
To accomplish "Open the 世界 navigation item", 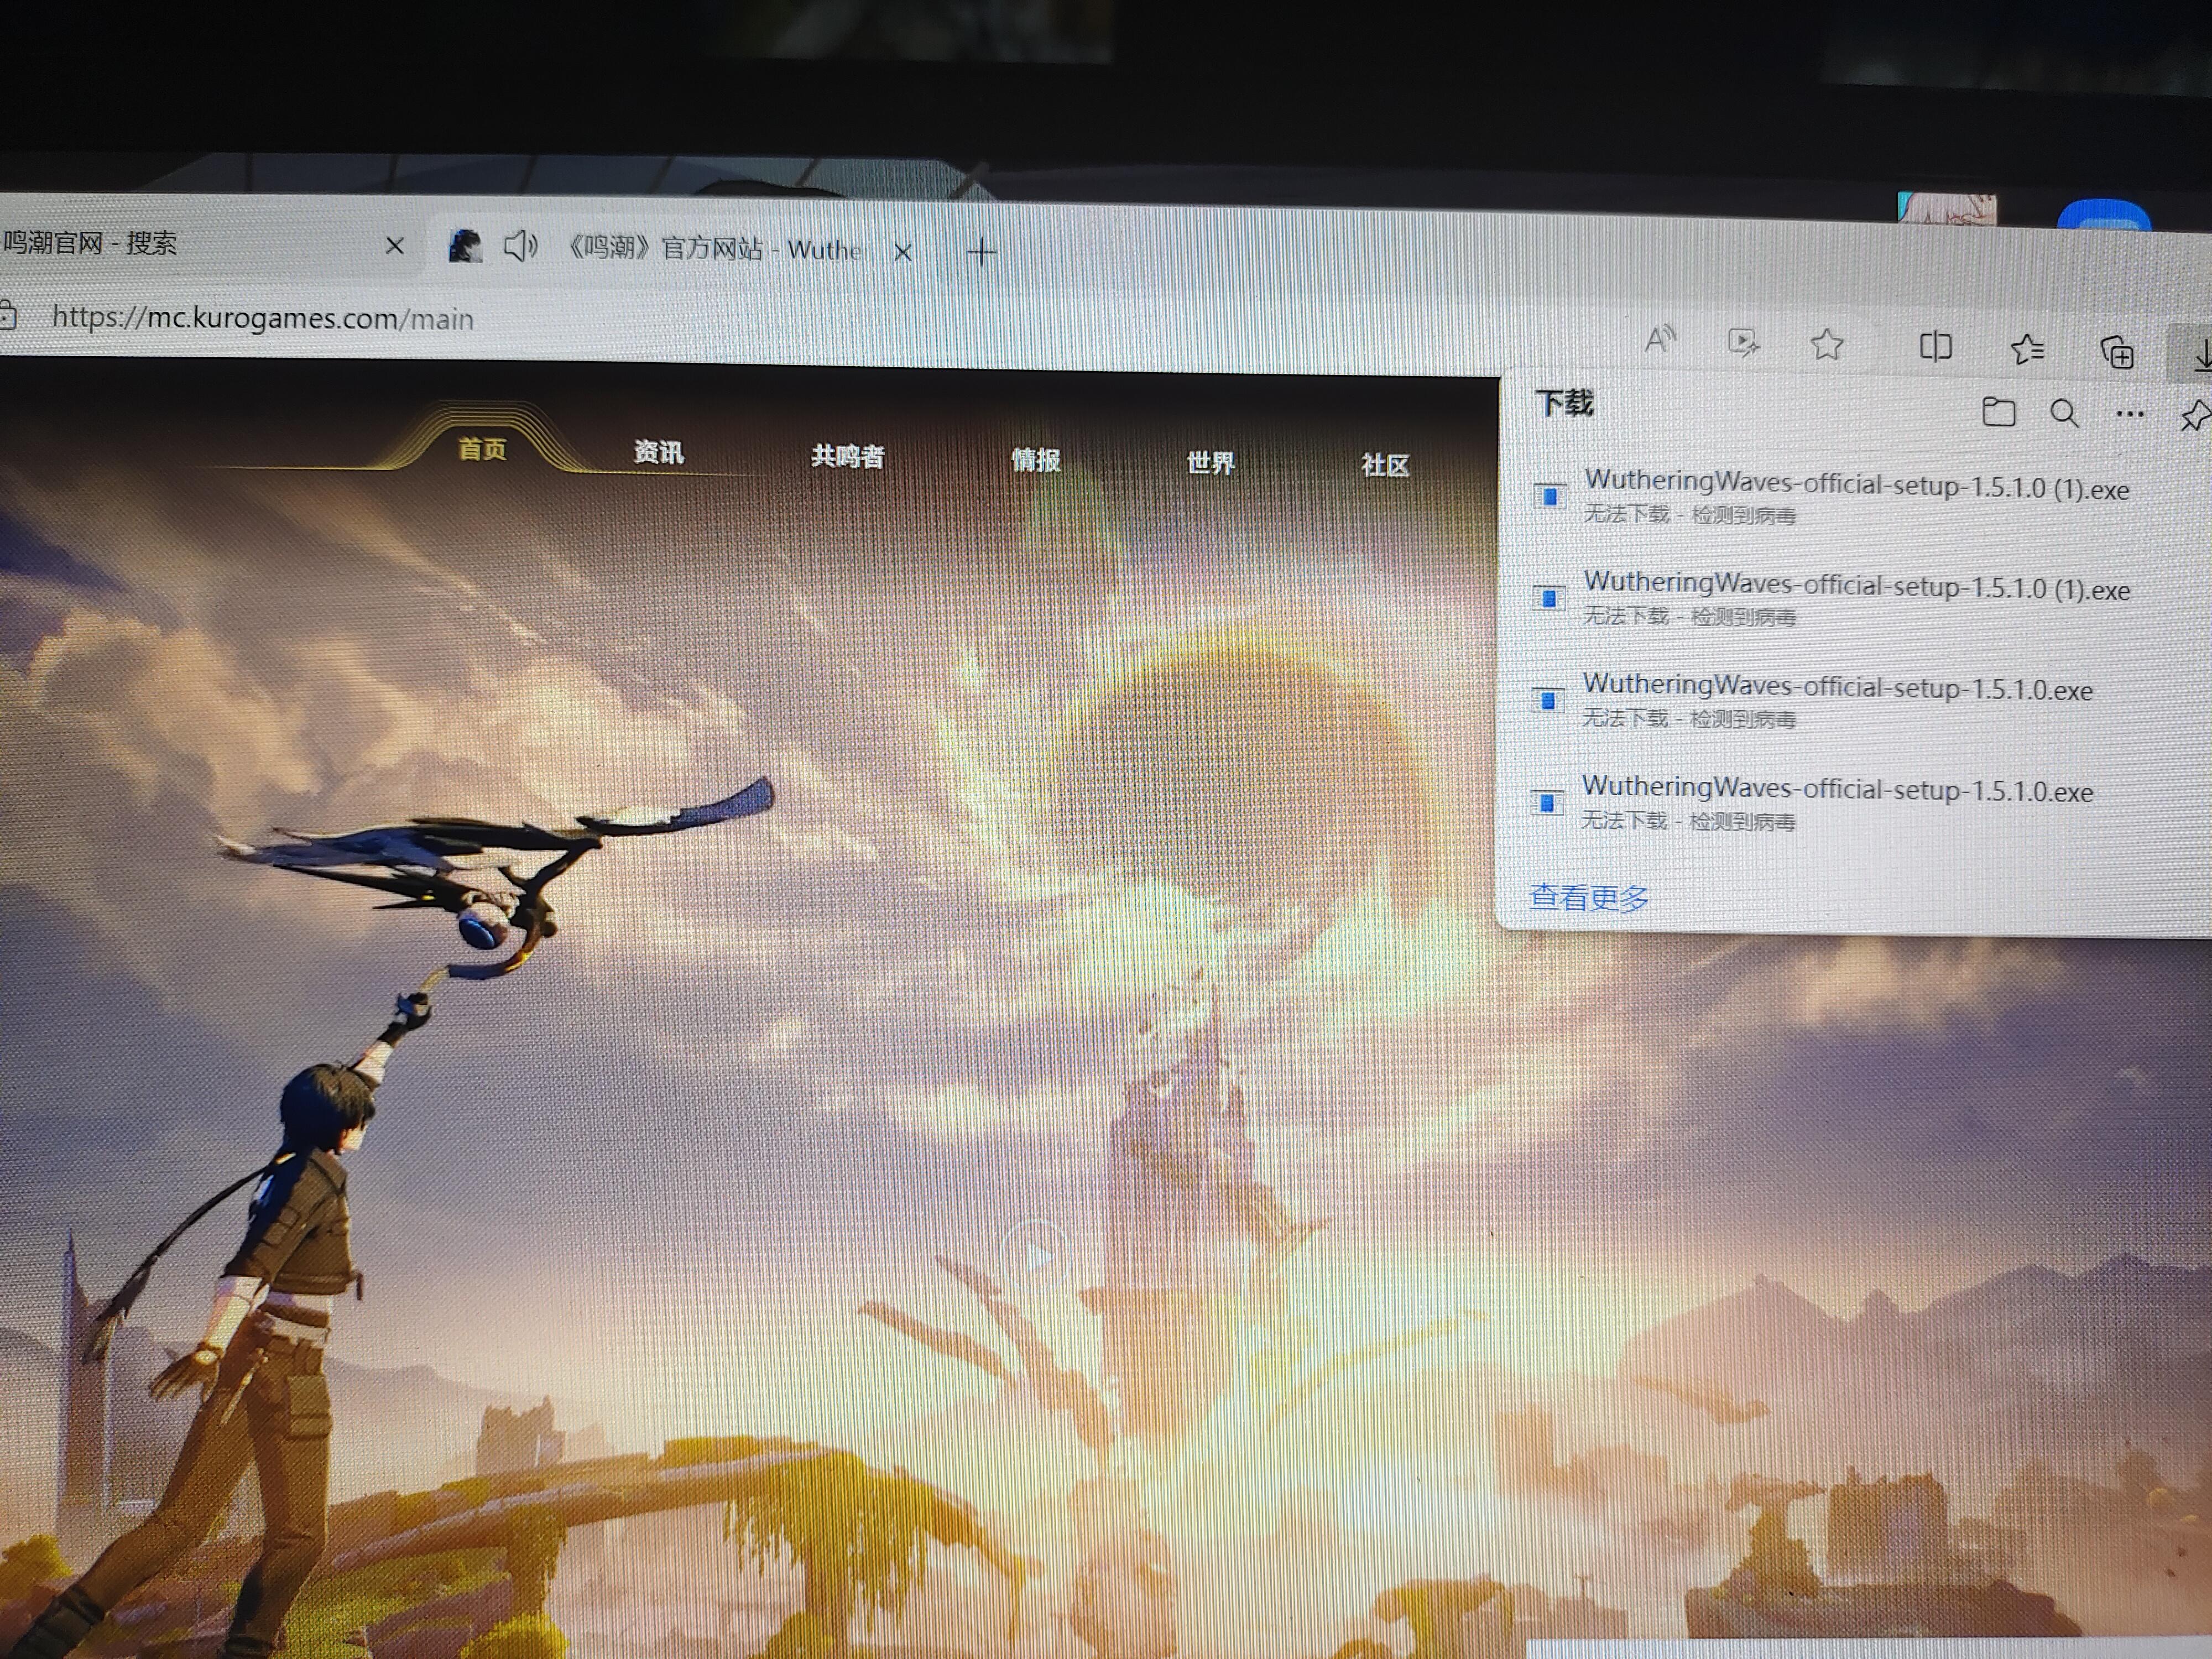I will [1210, 463].
